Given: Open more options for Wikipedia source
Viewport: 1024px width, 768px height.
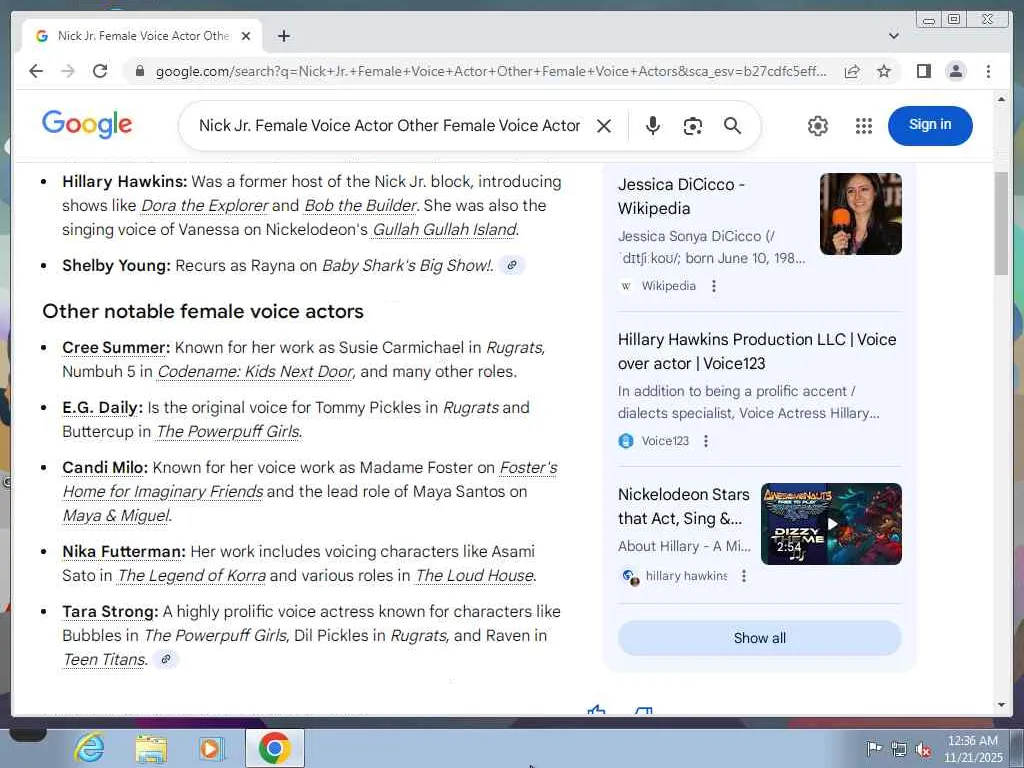Looking at the screenshot, I should [x=714, y=286].
